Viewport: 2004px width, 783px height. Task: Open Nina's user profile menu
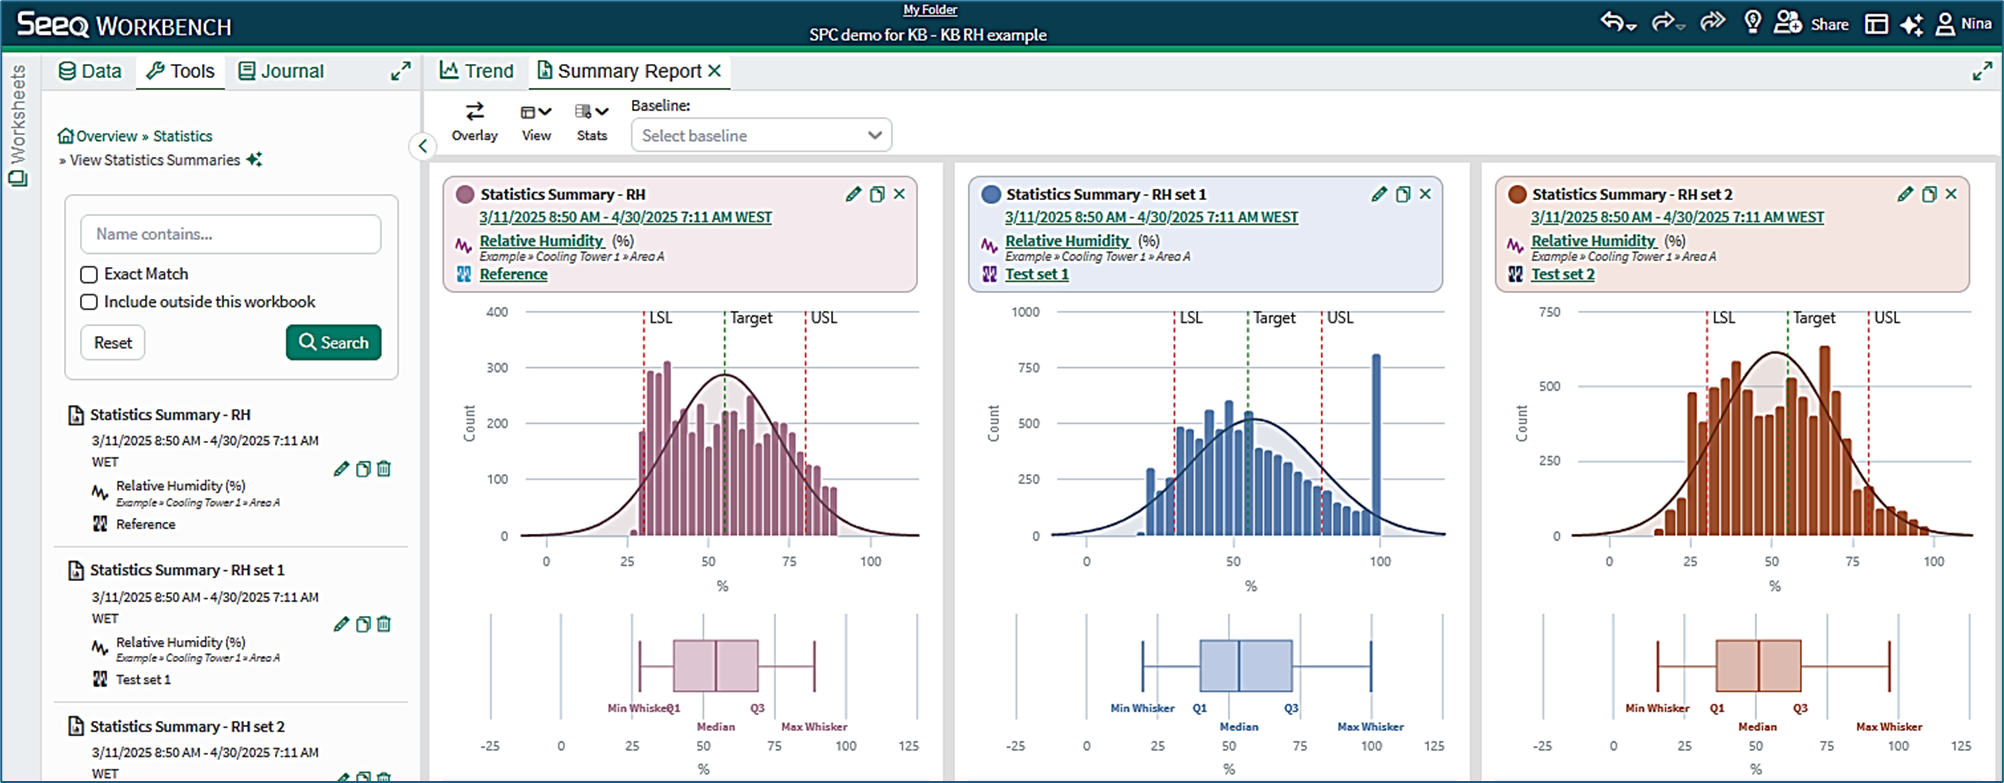point(1964,23)
